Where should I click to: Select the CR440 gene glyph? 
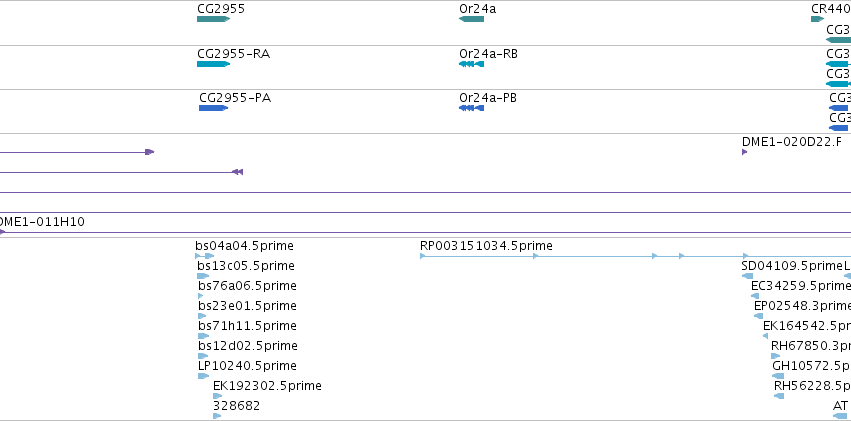pos(817,19)
